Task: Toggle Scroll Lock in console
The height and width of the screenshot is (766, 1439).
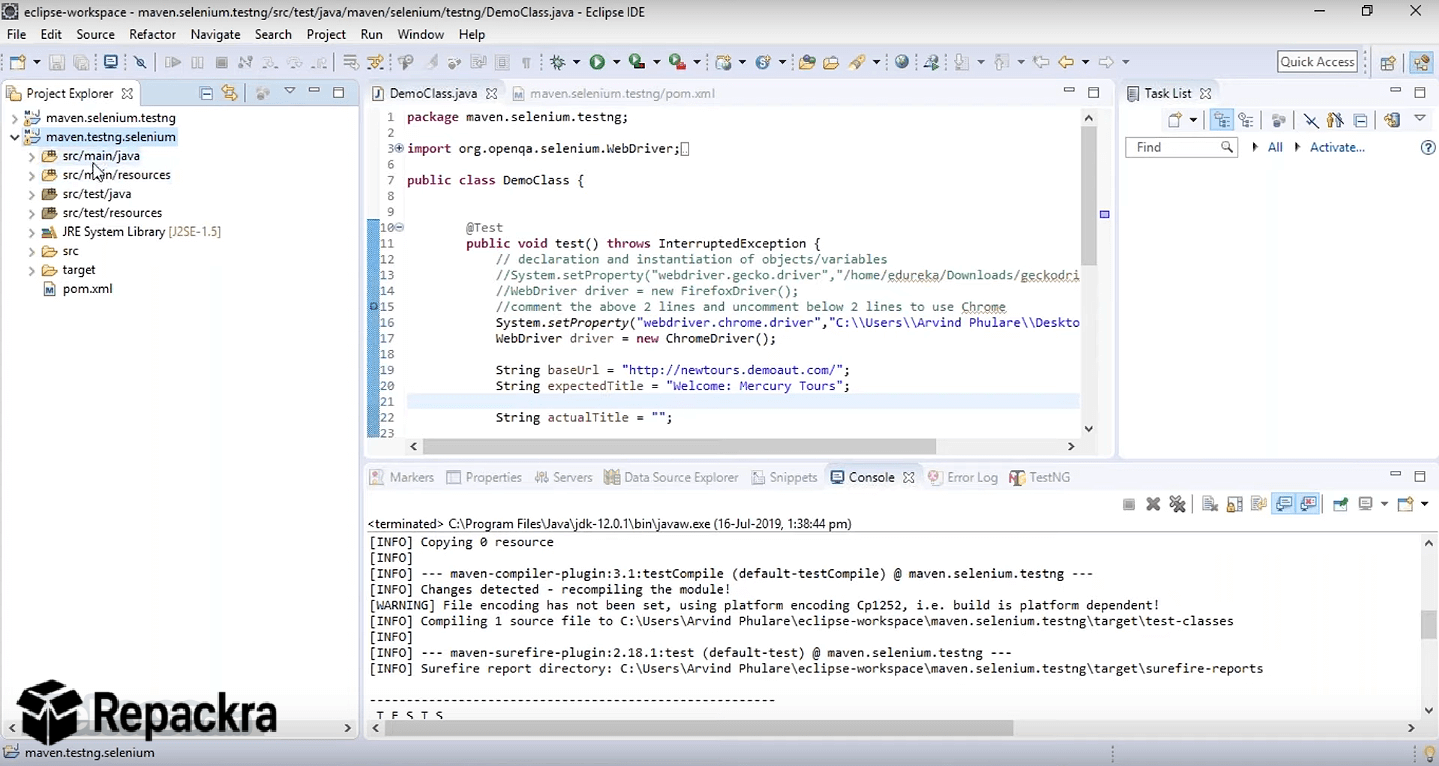Action: 1234,504
